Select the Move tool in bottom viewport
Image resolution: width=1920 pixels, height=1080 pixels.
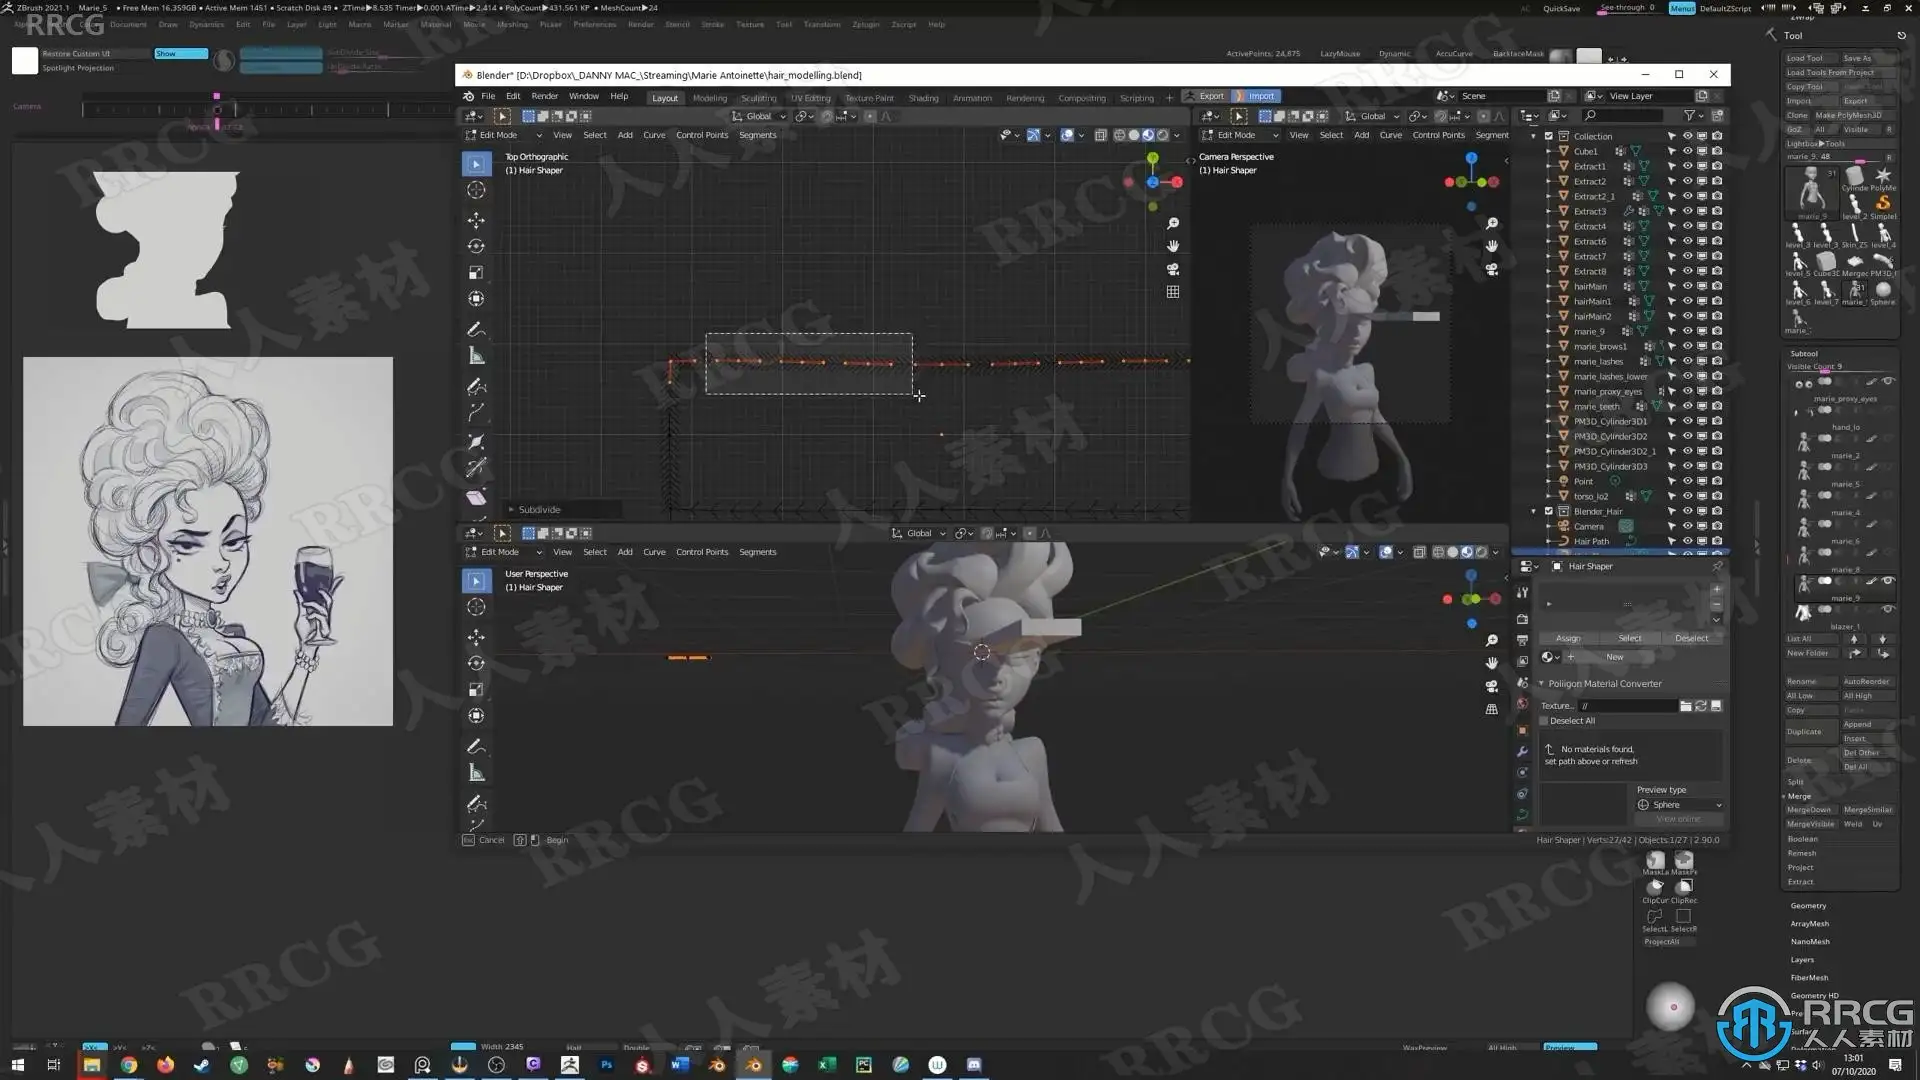[476, 637]
